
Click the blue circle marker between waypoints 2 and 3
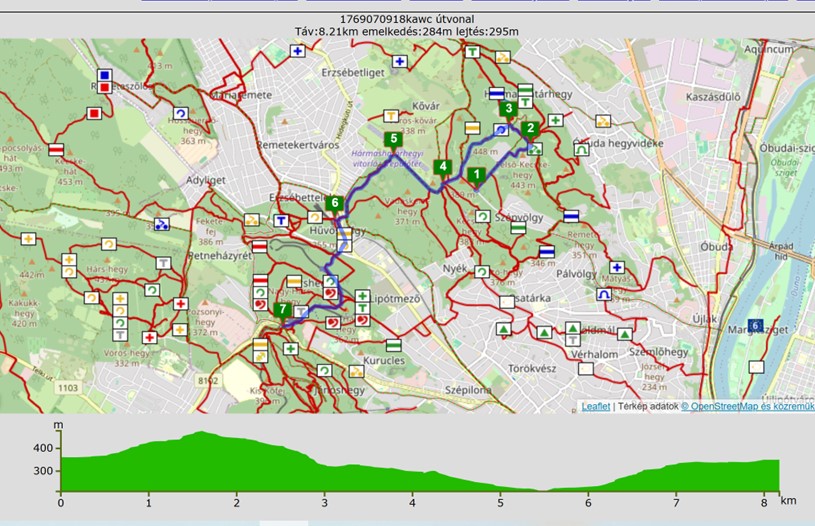(501, 130)
